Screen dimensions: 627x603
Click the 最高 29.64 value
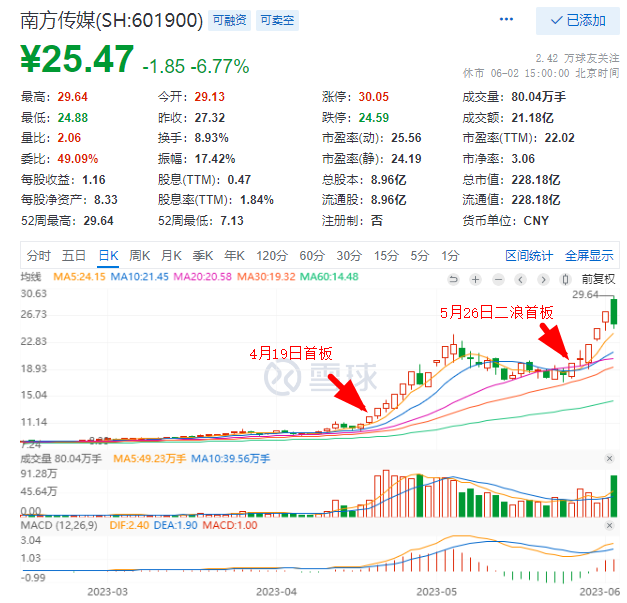click(x=72, y=97)
